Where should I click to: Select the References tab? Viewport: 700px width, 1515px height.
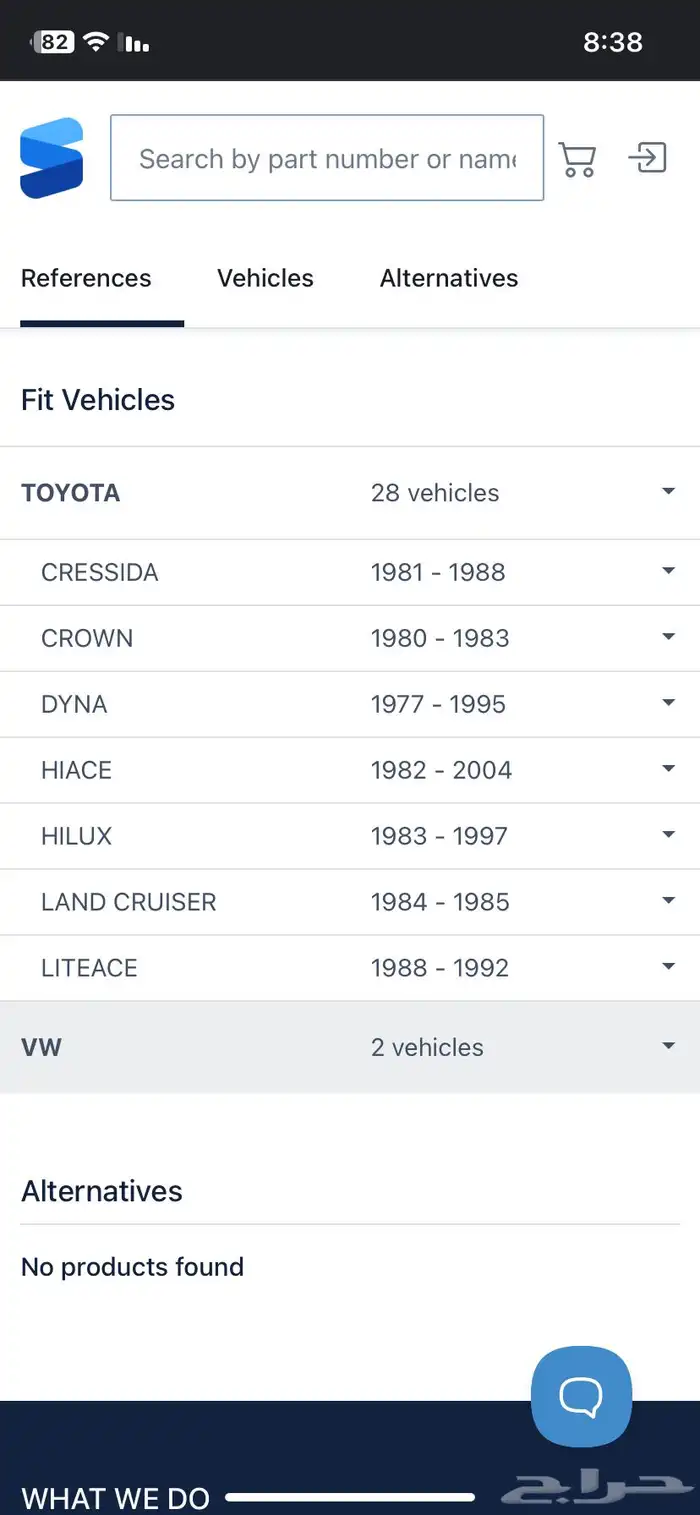[86, 278]
